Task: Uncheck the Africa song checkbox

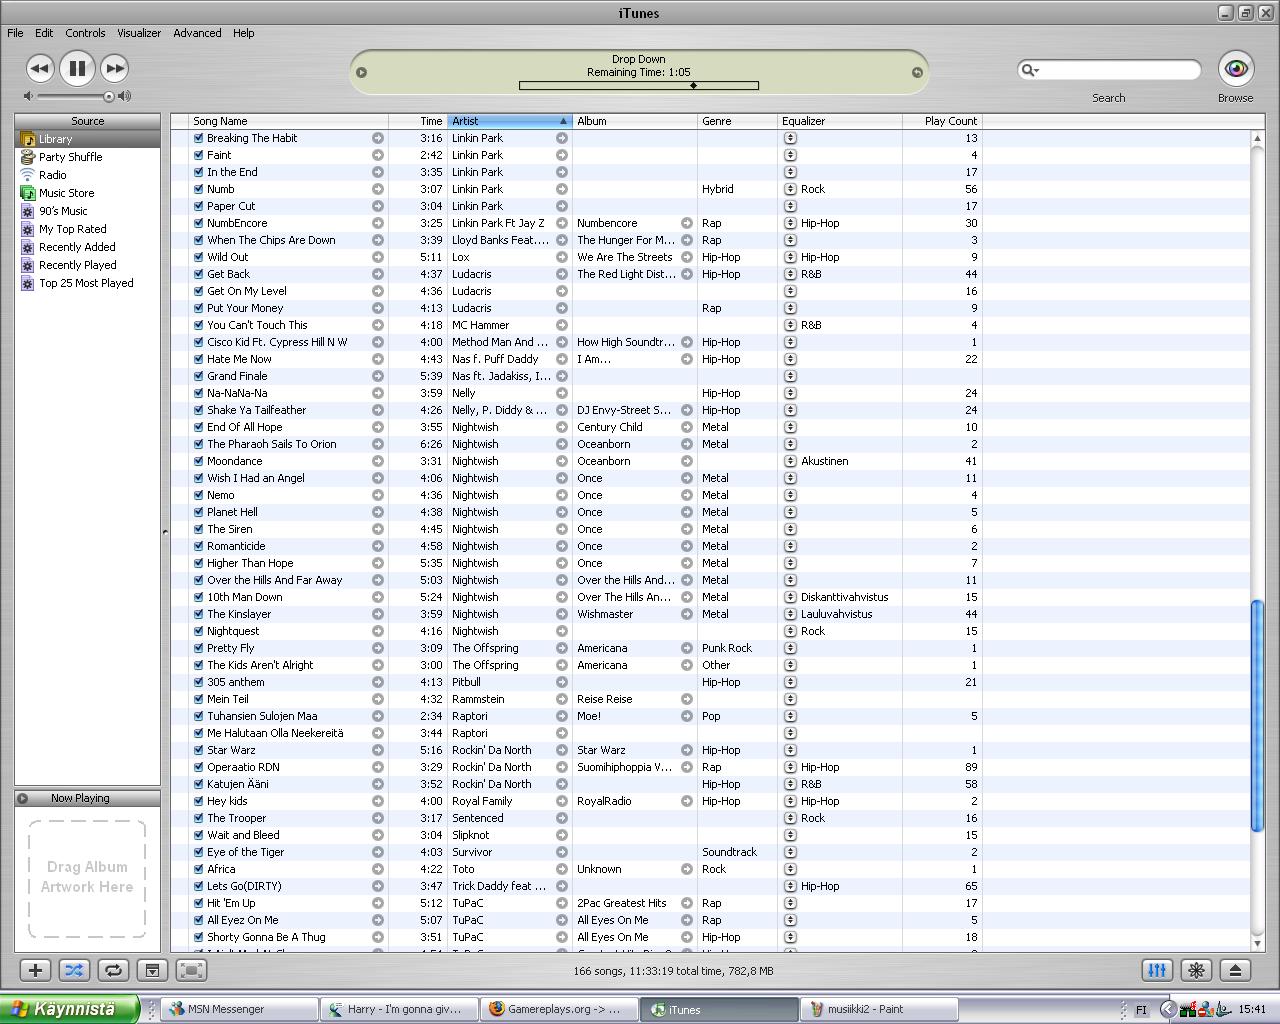Action: pyautogui.click(x=198, y=869)
